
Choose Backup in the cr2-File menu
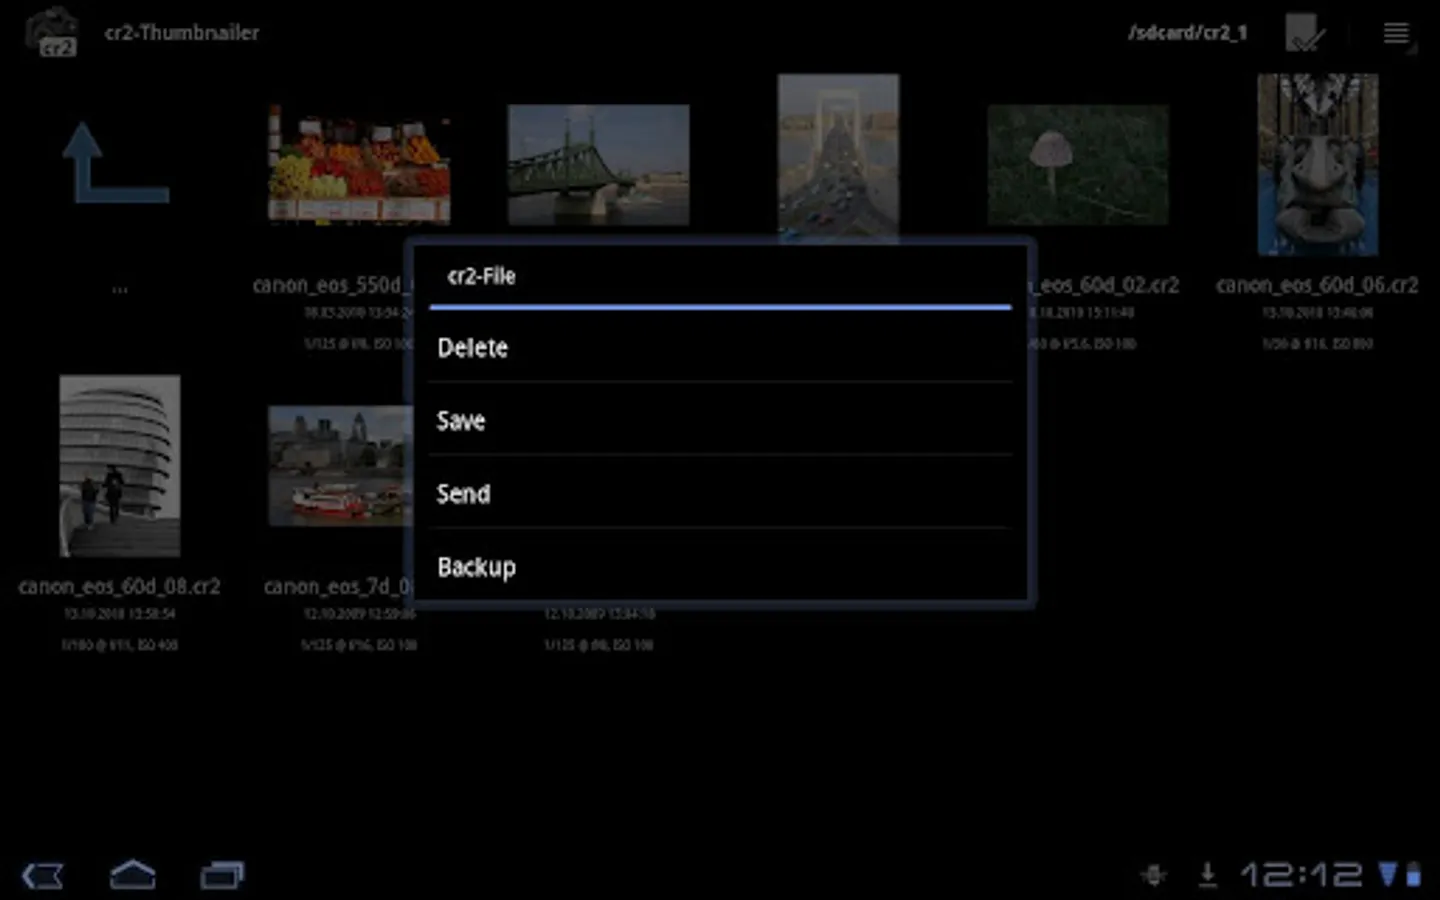[720, 566]
